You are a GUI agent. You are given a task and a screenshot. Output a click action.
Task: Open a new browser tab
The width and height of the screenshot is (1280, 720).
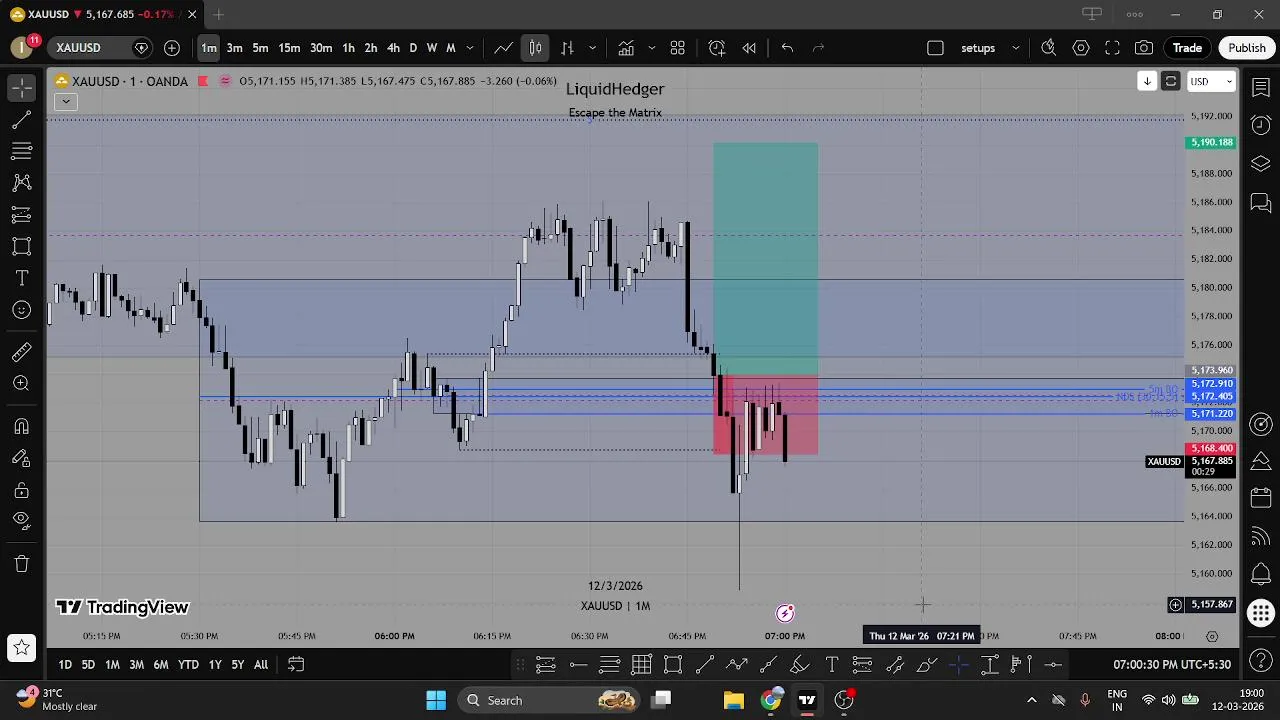pyautogui.click(x=218, y=14)
